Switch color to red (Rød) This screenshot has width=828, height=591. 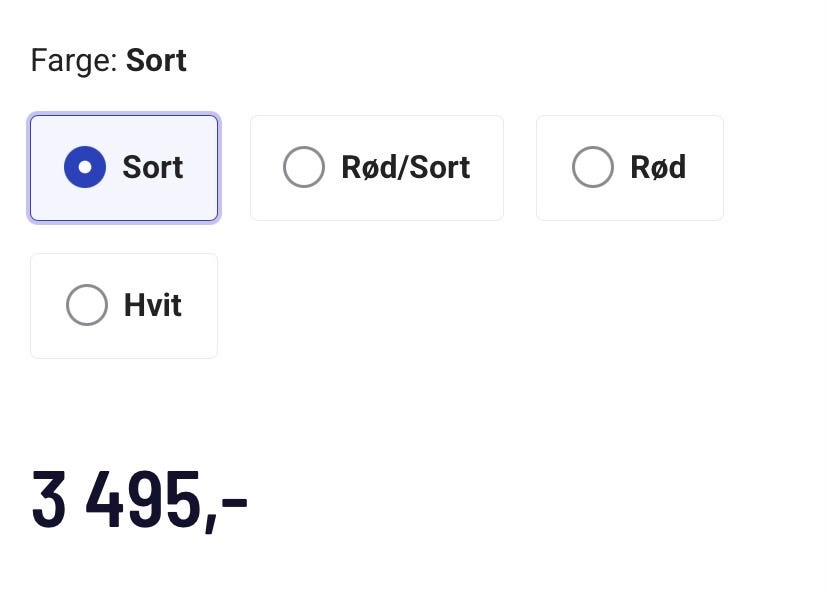coord(629,168)
